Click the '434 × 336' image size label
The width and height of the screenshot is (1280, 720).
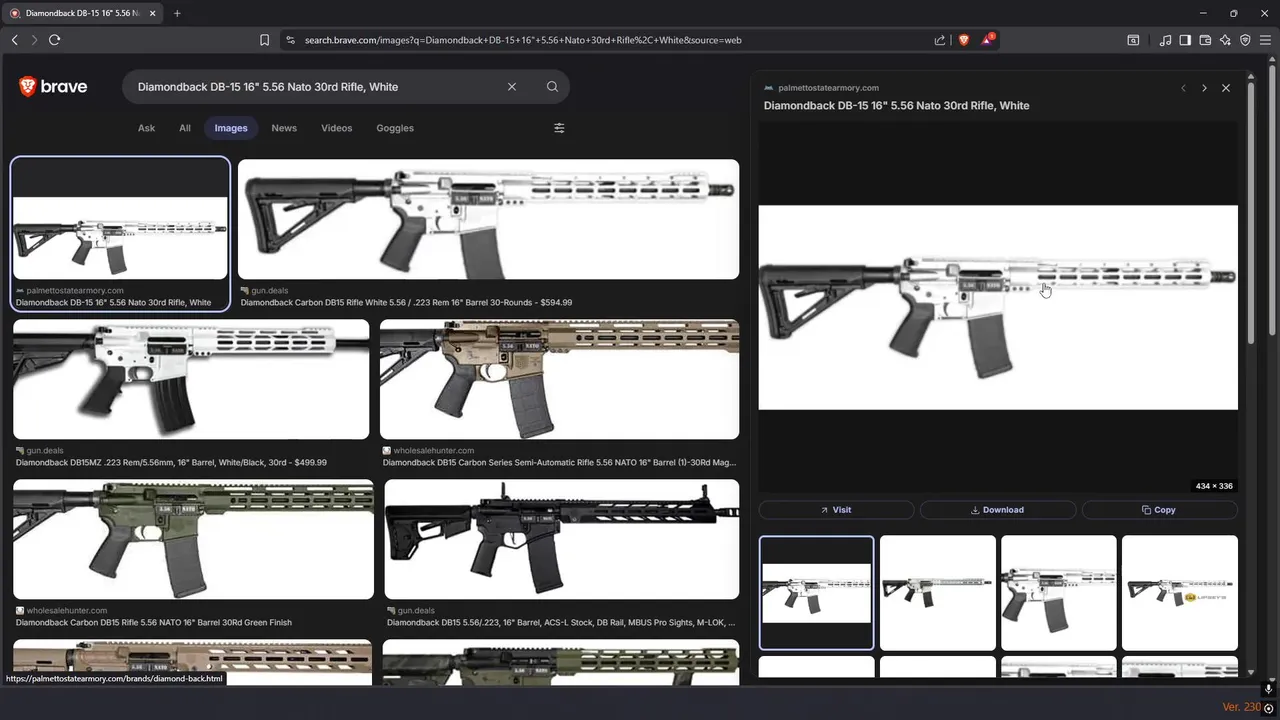(x=1214, y=486)
